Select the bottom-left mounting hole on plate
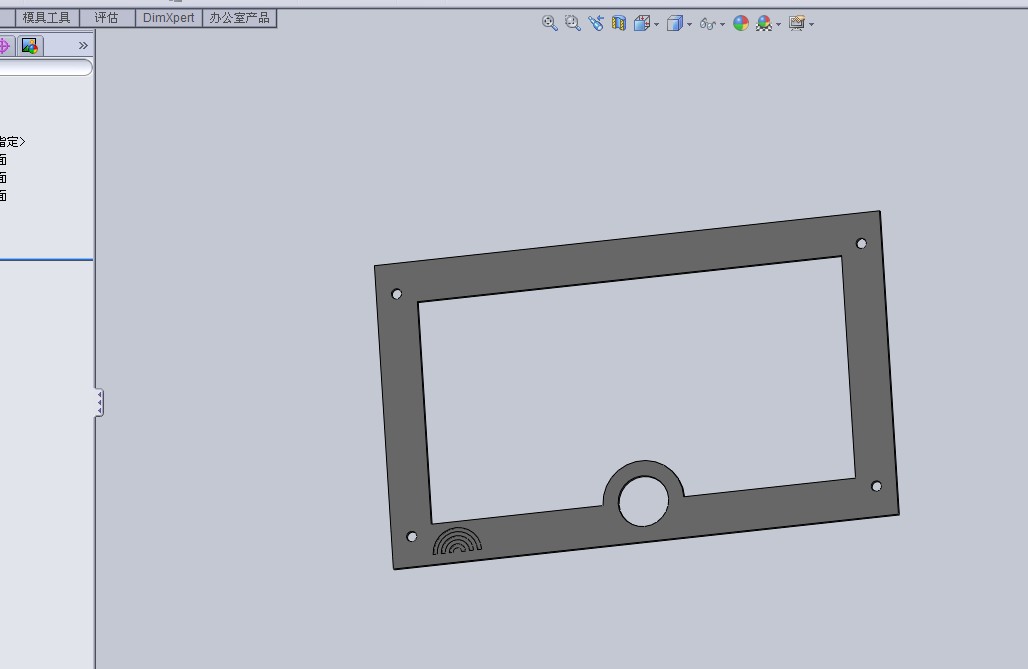This screenshot has width=1028, height=669. (x=412, y=537)
